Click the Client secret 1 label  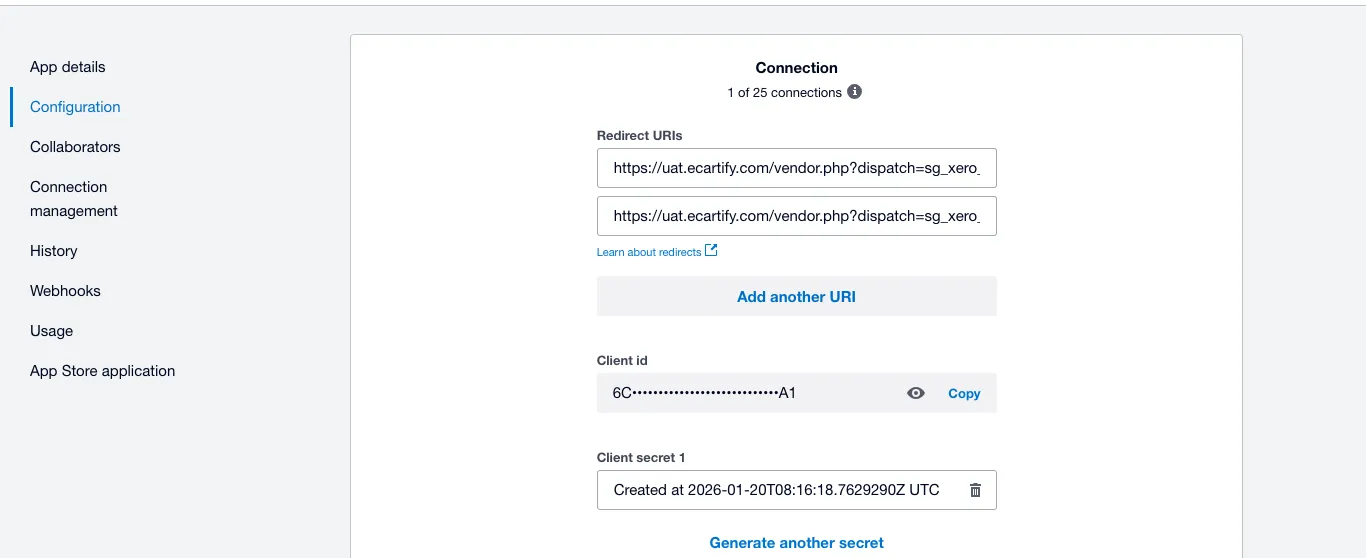[x=641, y=457]
